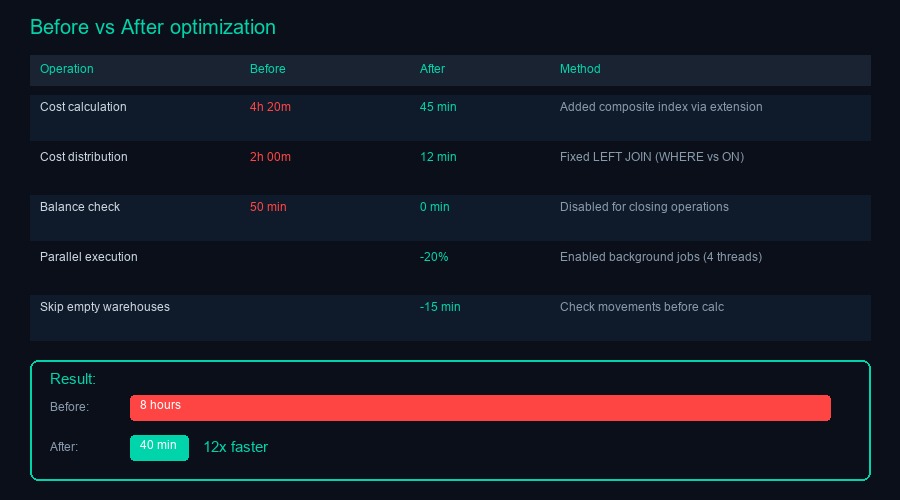Viewport: 900px width, 500px height.
Task: Click the red 8 hours bar
Action: [480, 408]
